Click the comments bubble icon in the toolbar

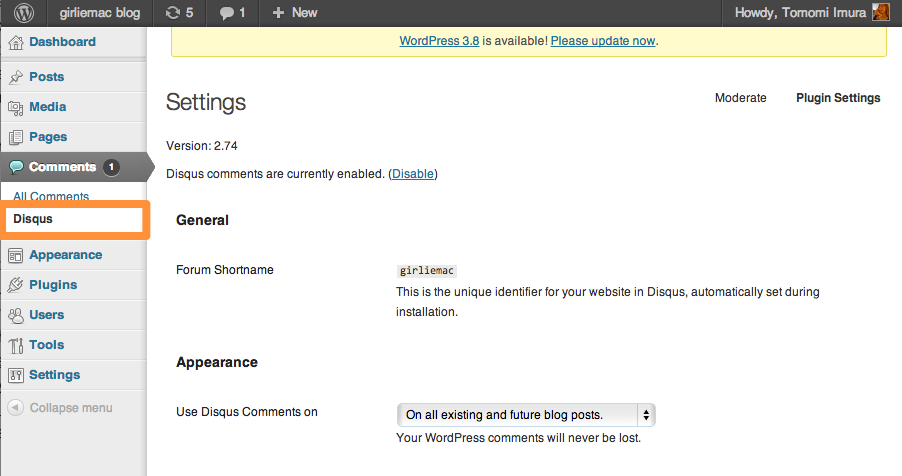[228, 12]
